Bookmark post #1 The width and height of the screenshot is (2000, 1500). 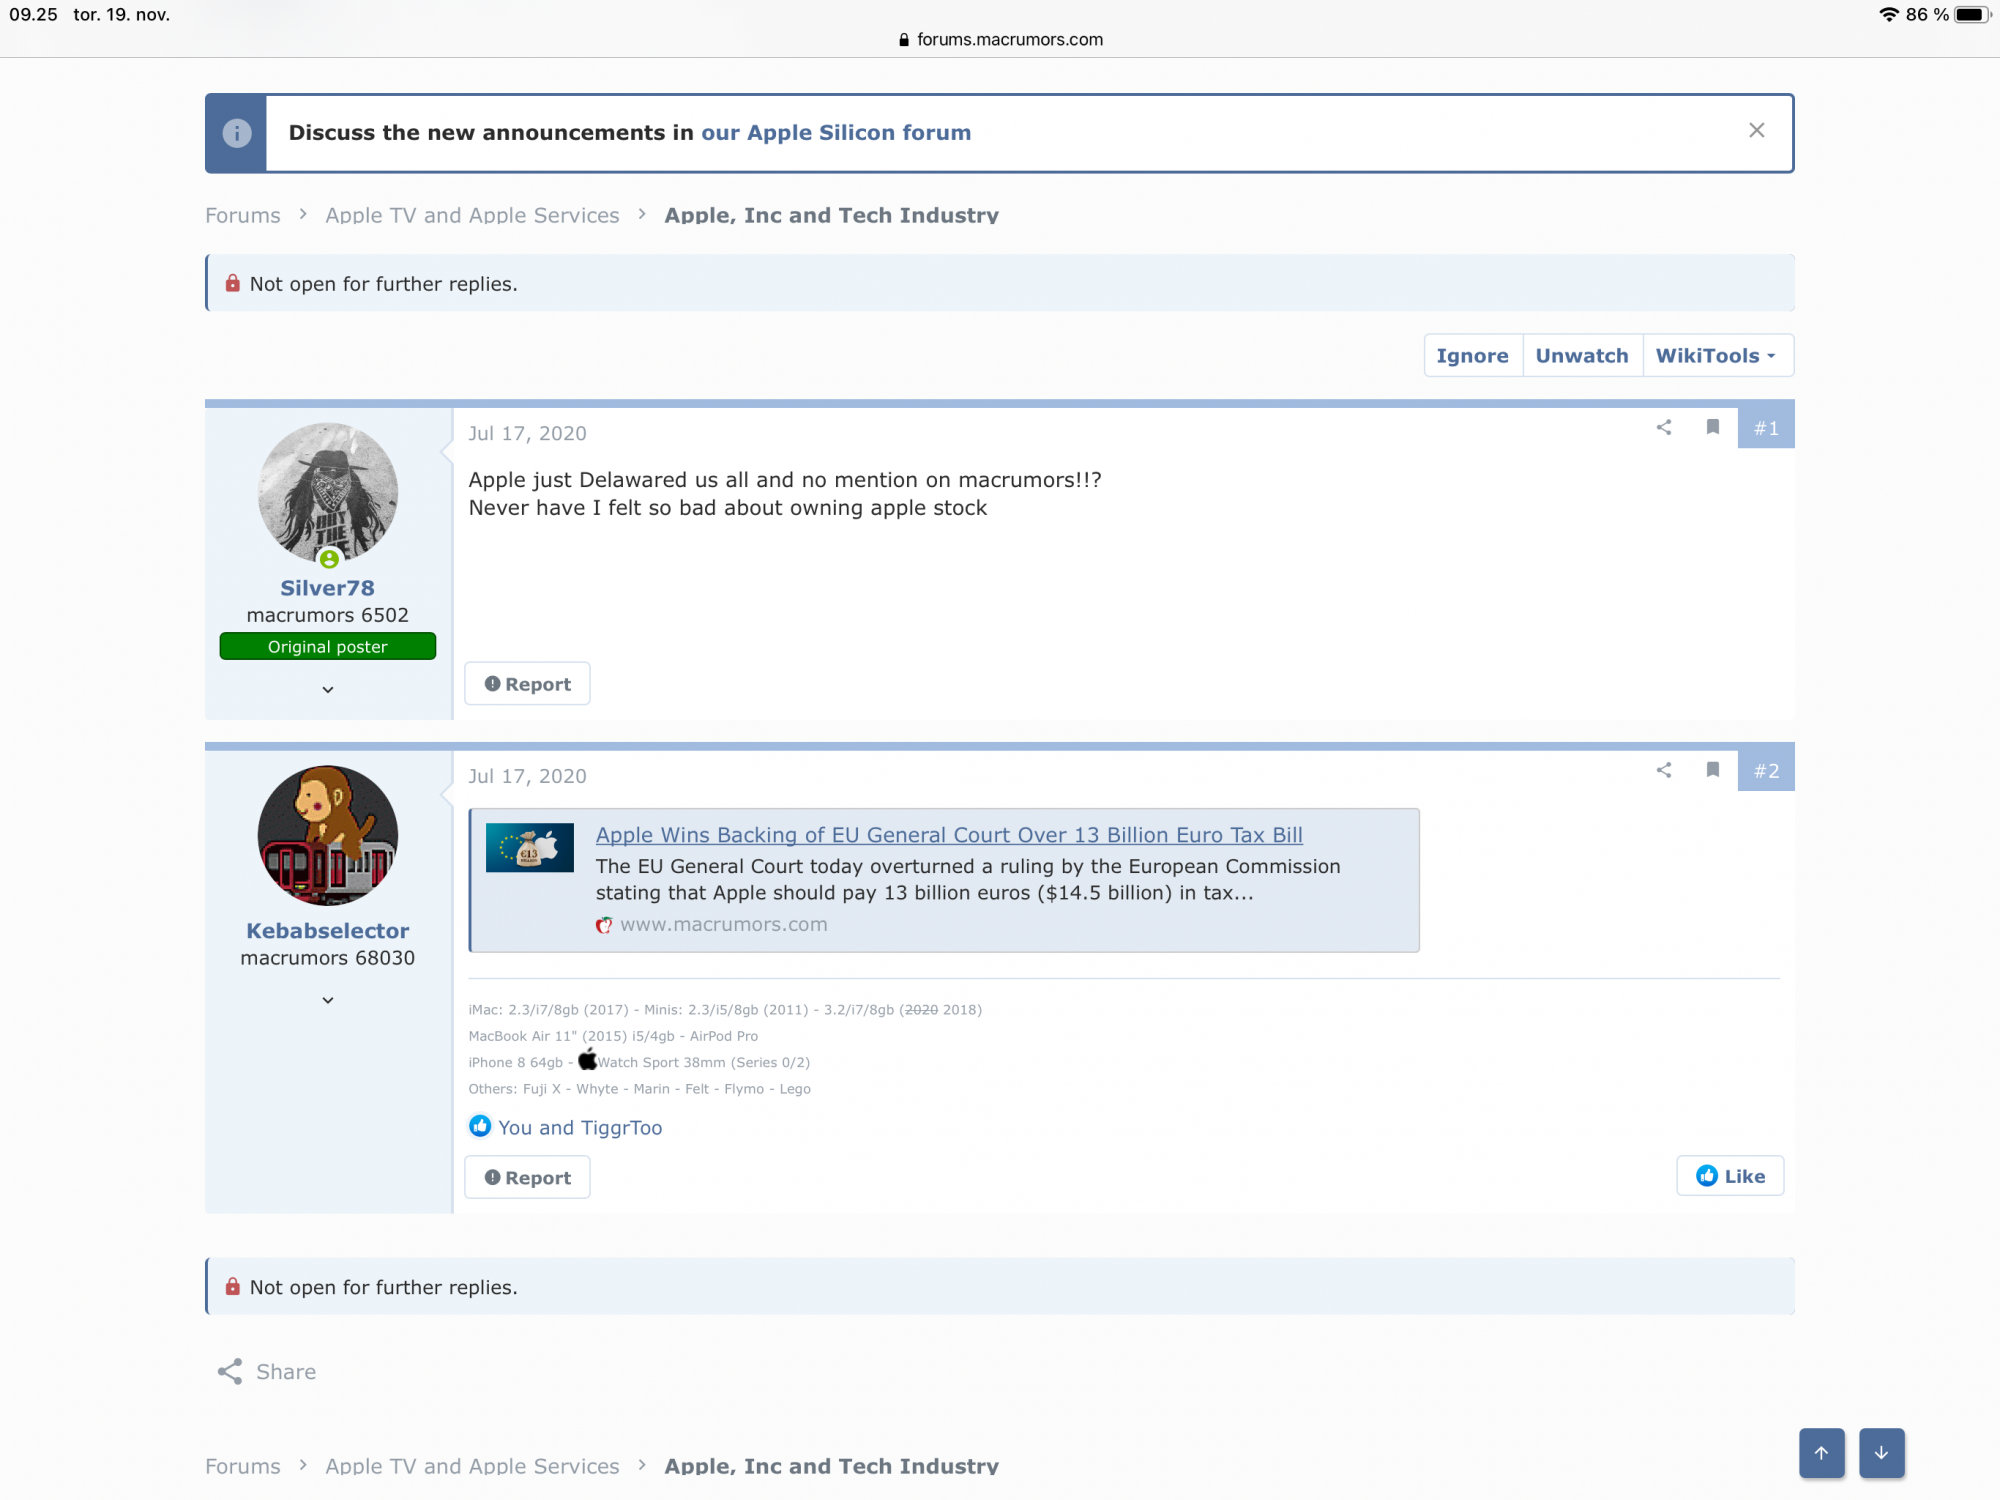(1713, 428)
